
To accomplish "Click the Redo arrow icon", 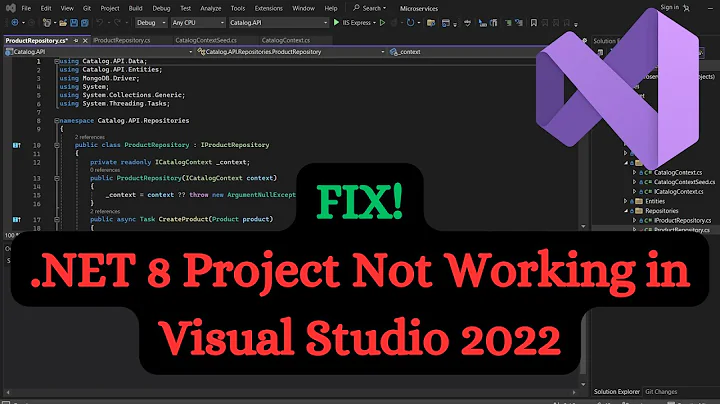I will coord(118,22).
